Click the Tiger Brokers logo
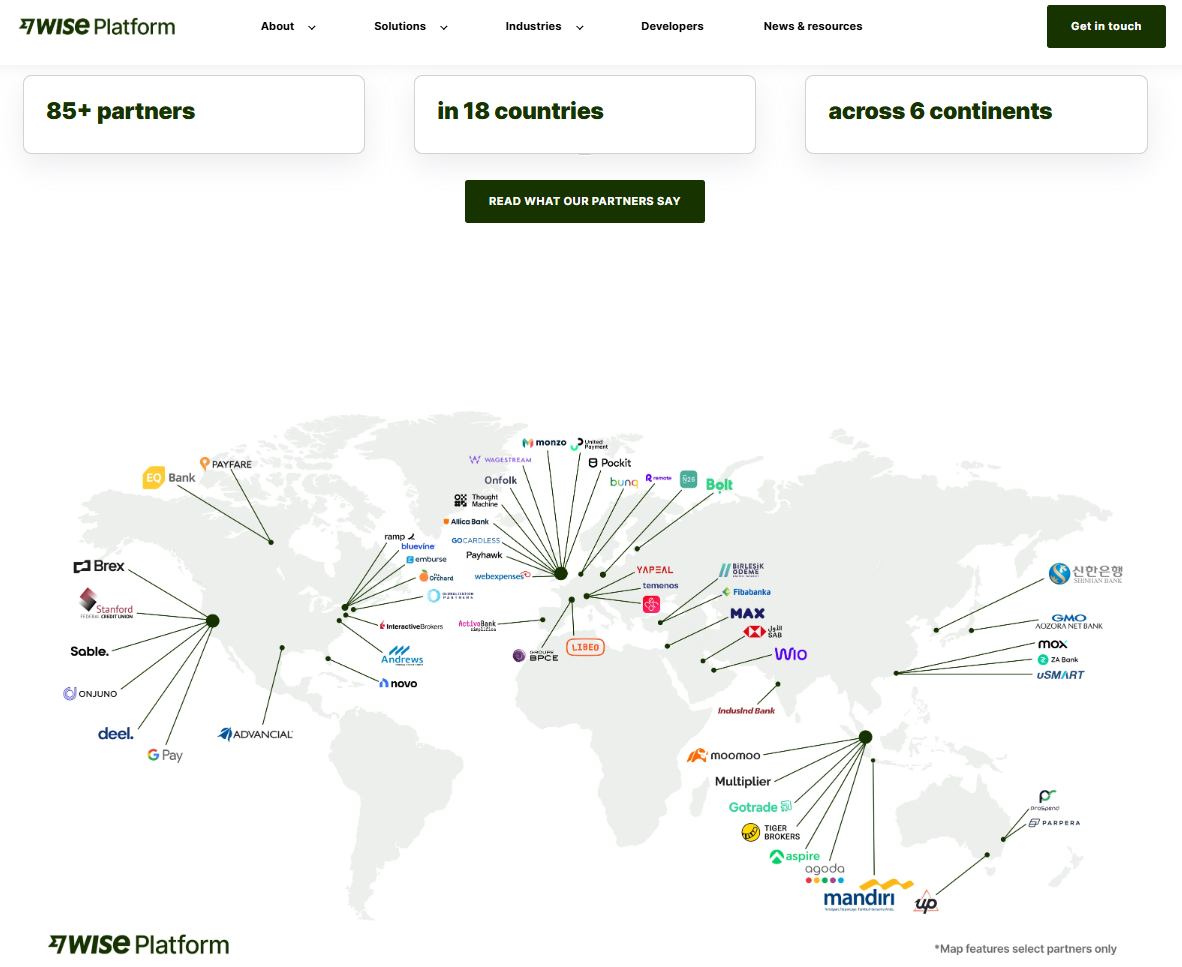Image resolution: width=1182 pixels, height=967 pixels. pos(770,832)
